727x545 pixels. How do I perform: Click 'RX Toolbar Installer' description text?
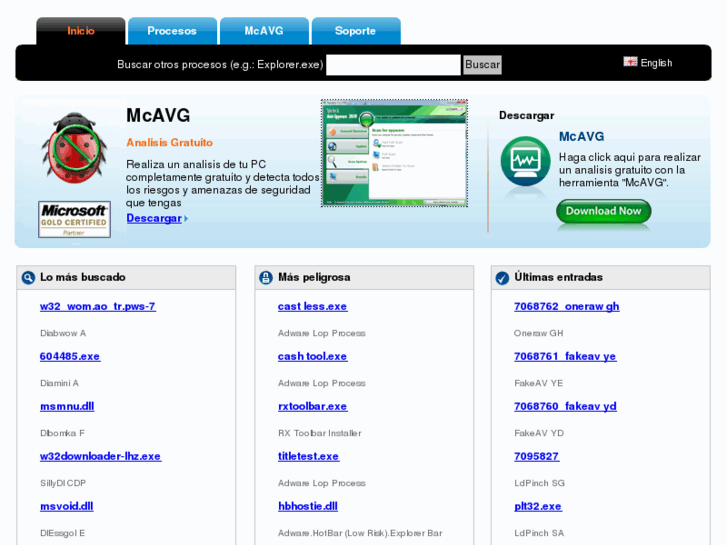320,433
